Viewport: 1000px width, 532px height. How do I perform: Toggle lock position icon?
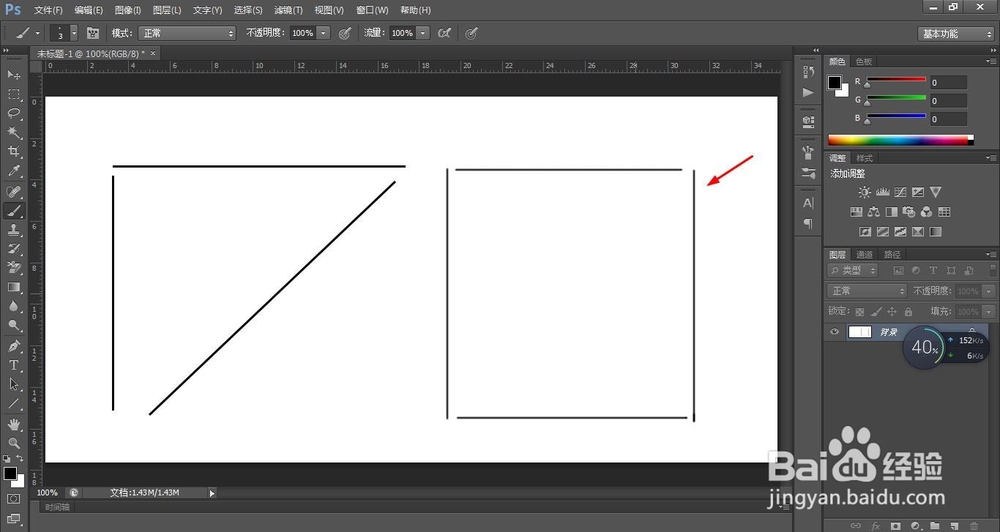pos(892,311)
